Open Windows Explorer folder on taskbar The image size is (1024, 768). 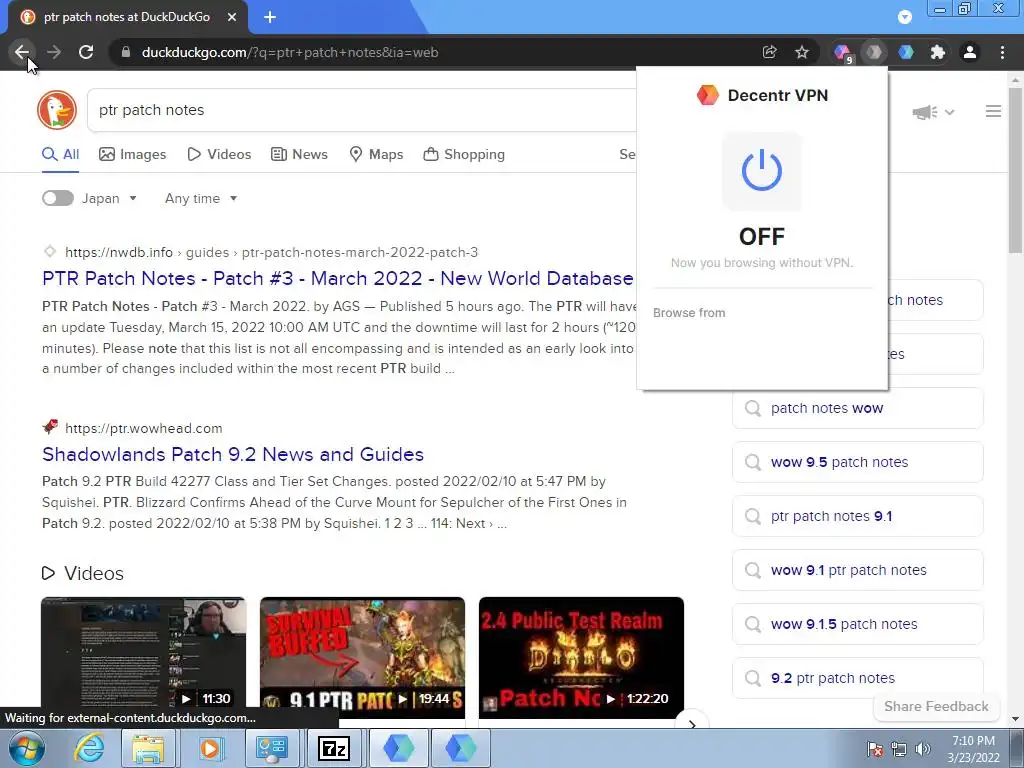pos(148,748)
